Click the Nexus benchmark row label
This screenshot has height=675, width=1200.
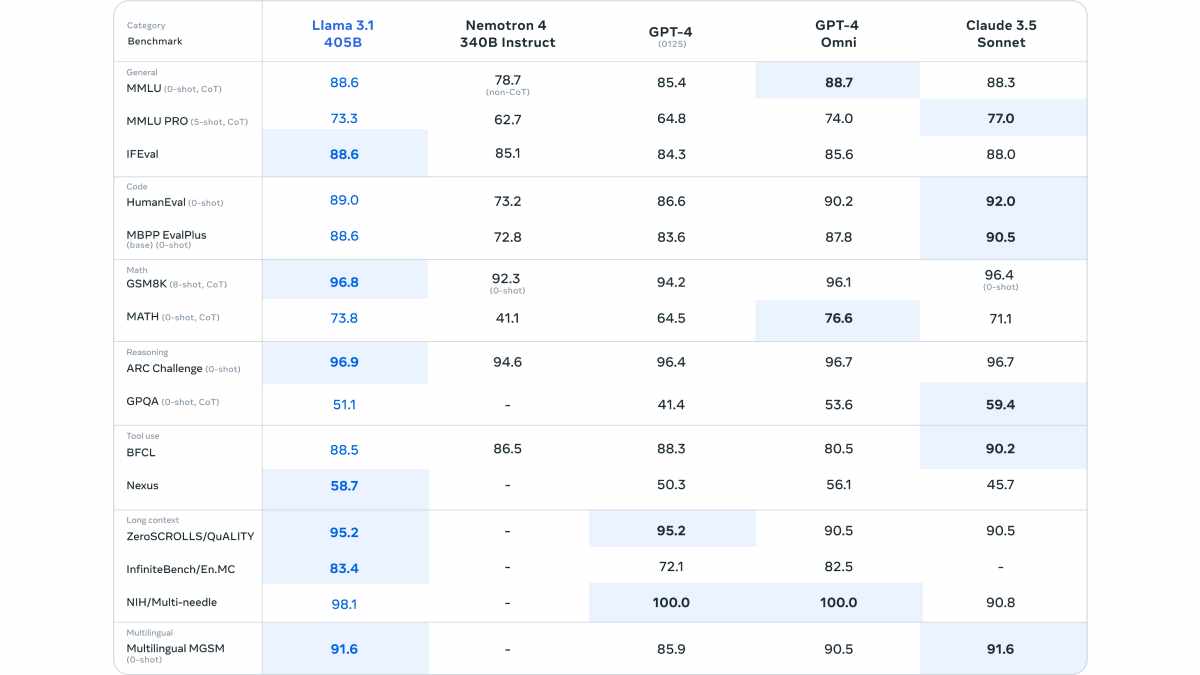142,485
